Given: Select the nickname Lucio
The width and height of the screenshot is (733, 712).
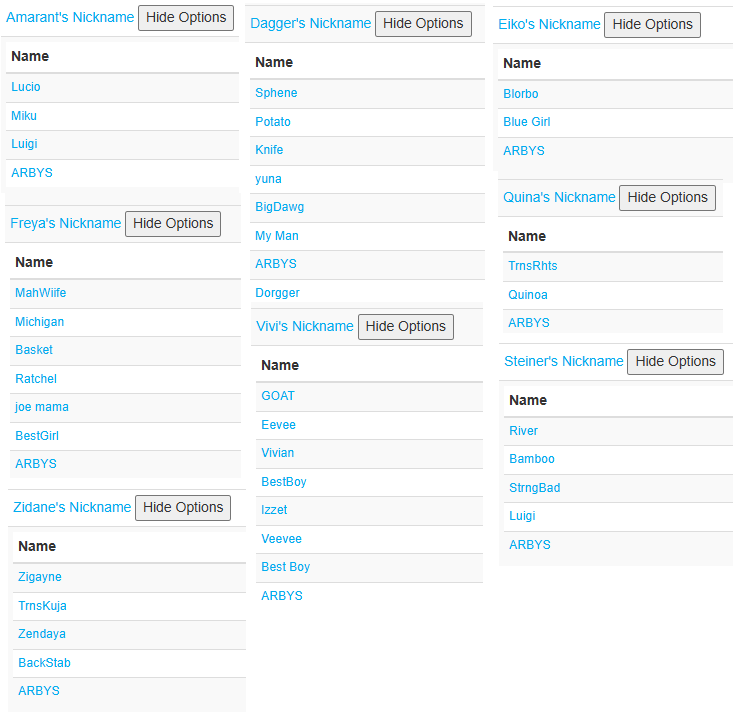Looking at the screenshot, I should click(26, 87).
